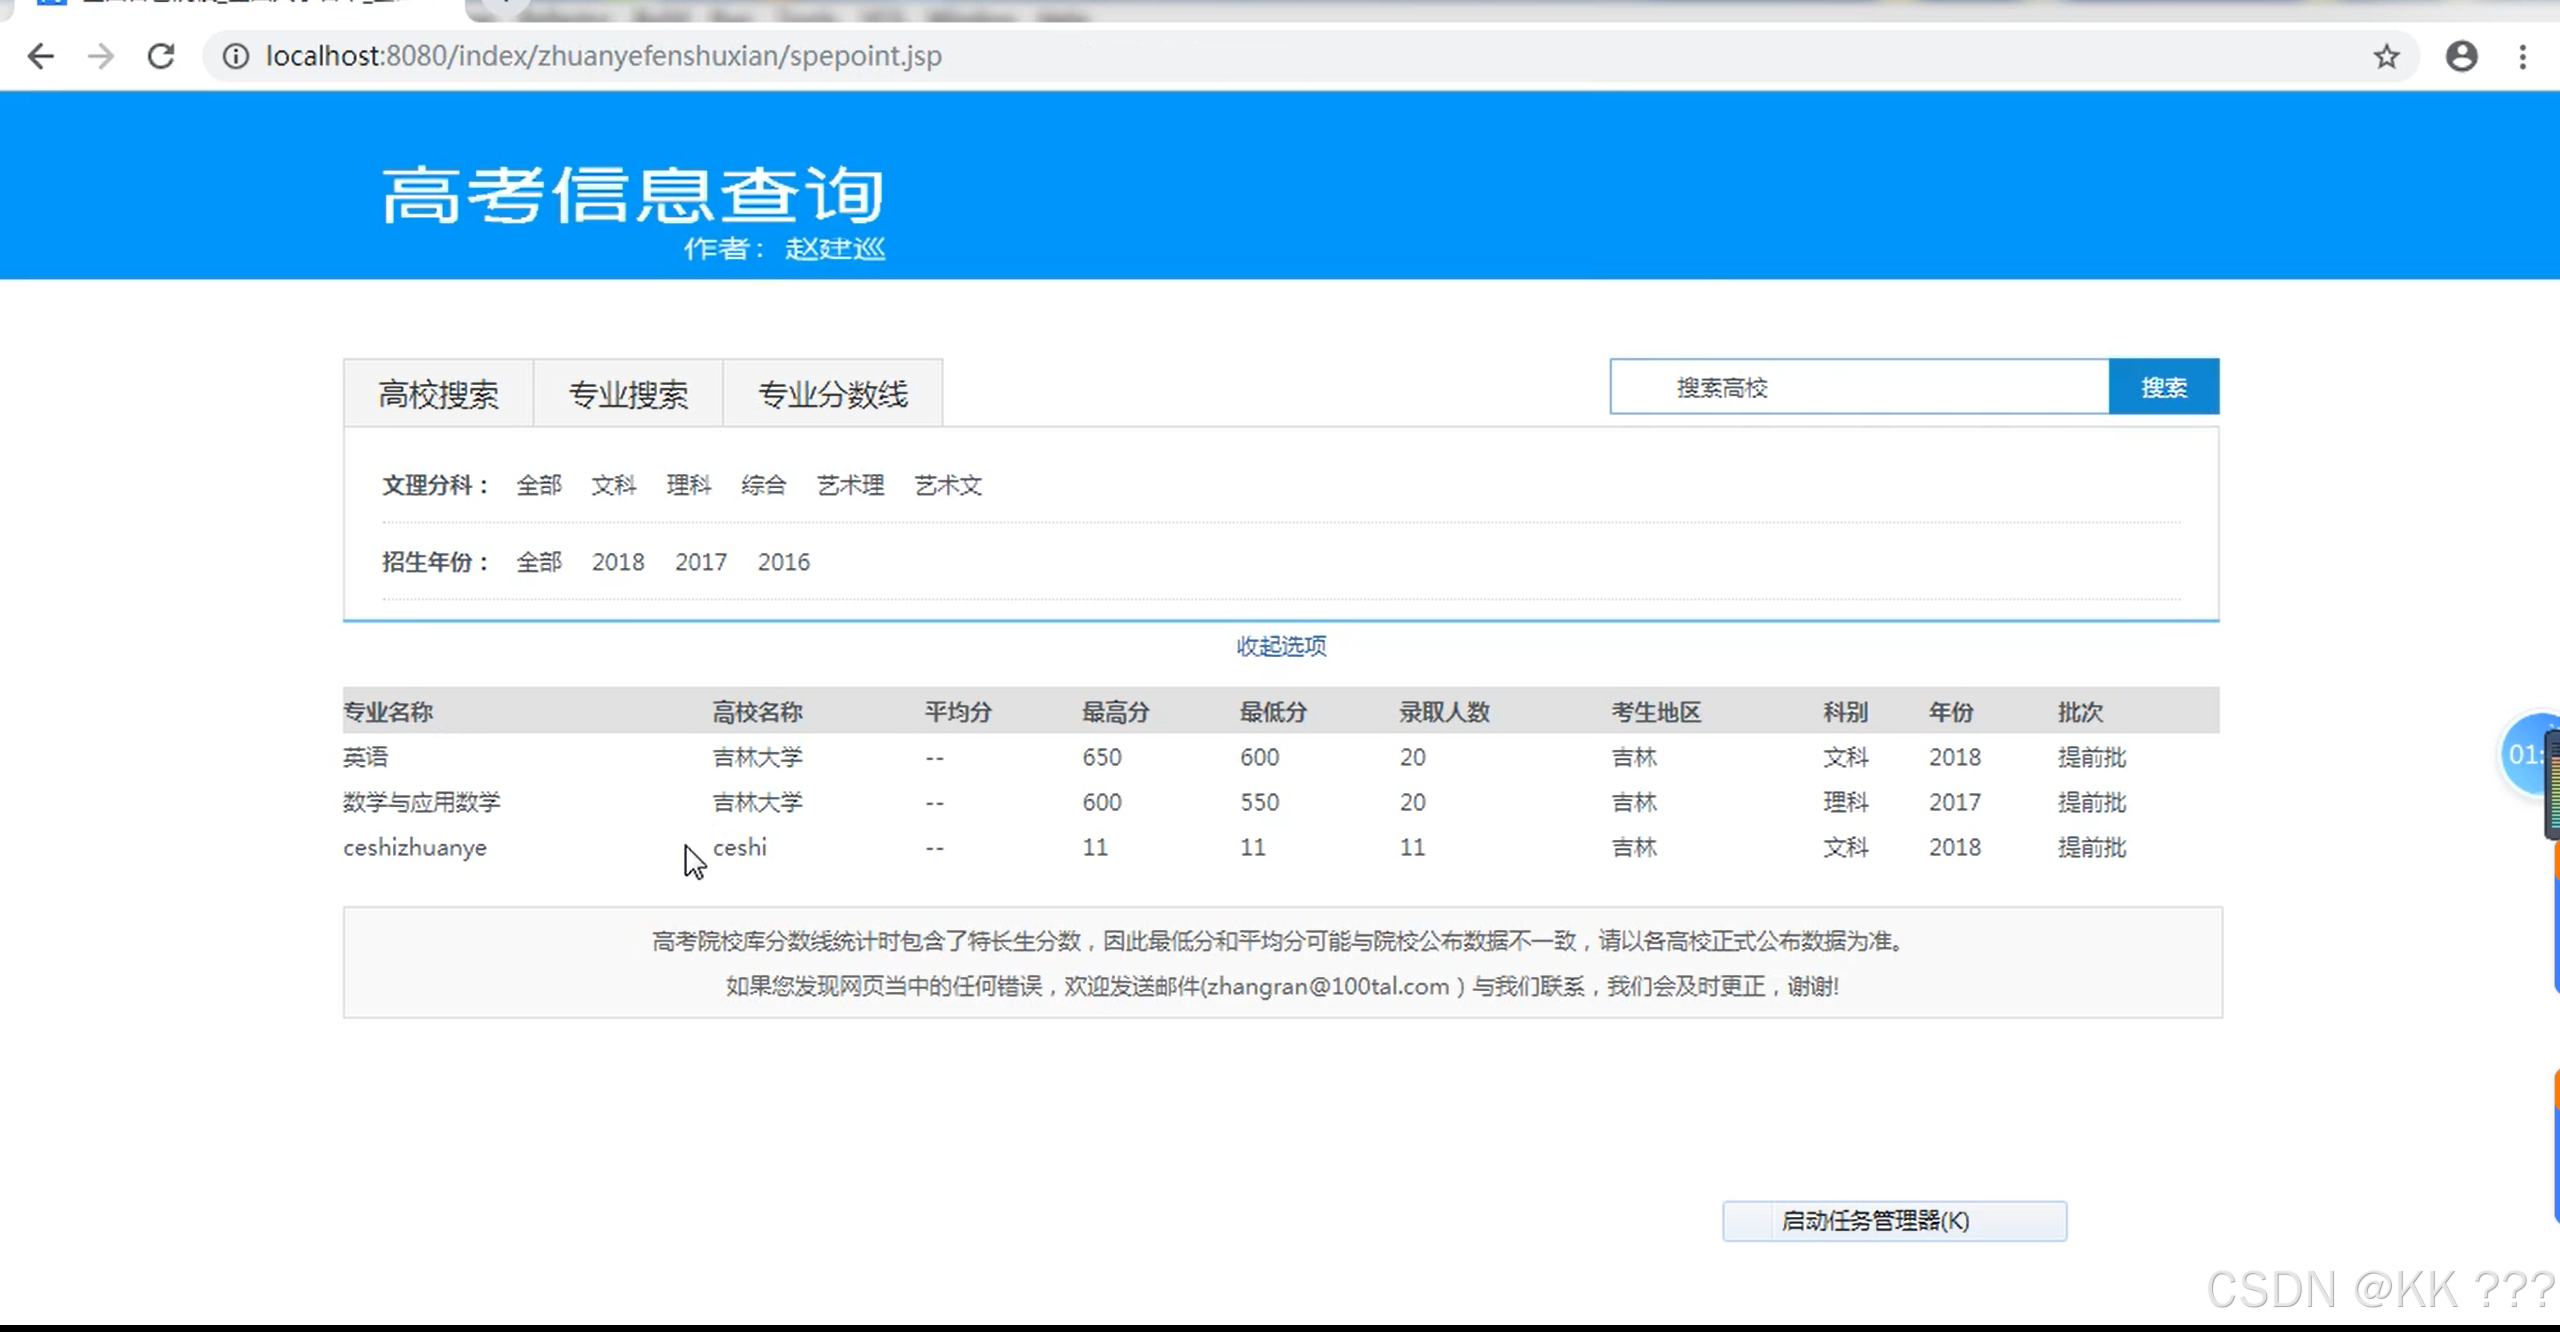2560x1332 pixels.
Task: Click the browser back arrow
Action: click(41, 56)
